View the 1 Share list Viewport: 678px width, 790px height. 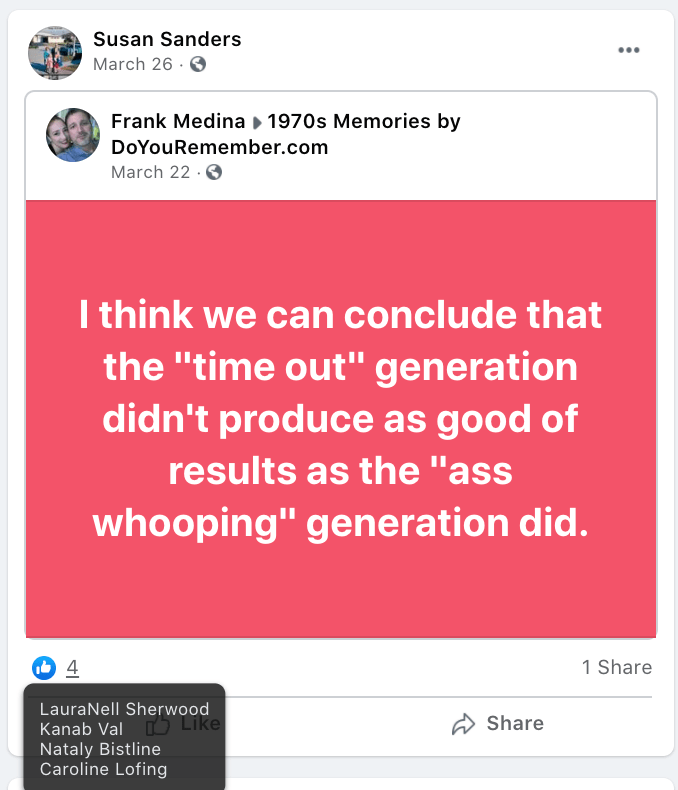616,667
